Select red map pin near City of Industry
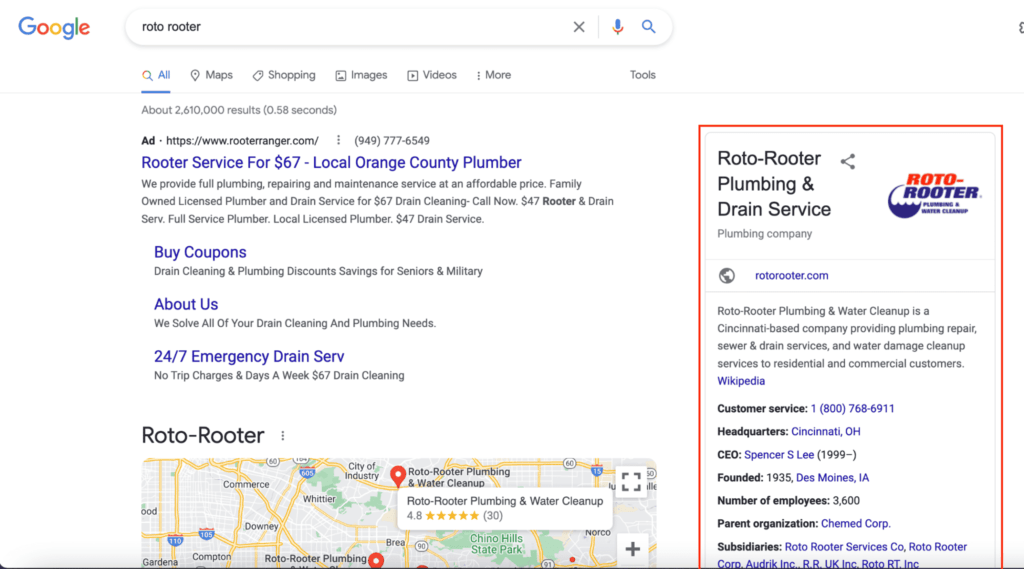The width and height of the screenshot is (1024, 569). tap(398, 477)
